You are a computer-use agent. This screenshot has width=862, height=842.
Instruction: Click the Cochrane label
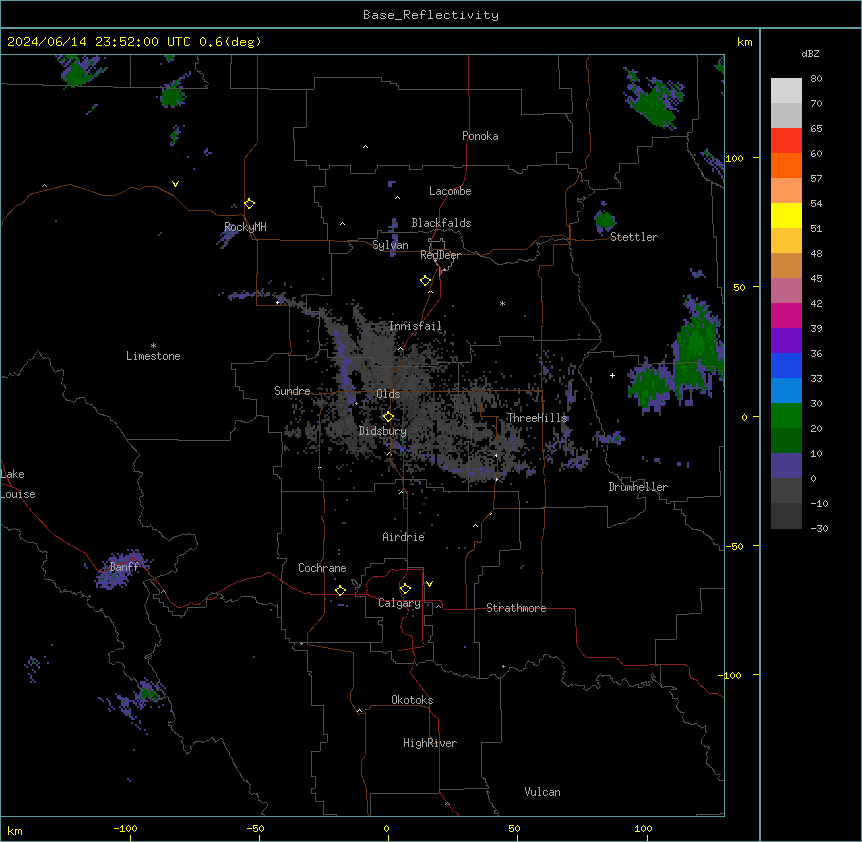322,568
